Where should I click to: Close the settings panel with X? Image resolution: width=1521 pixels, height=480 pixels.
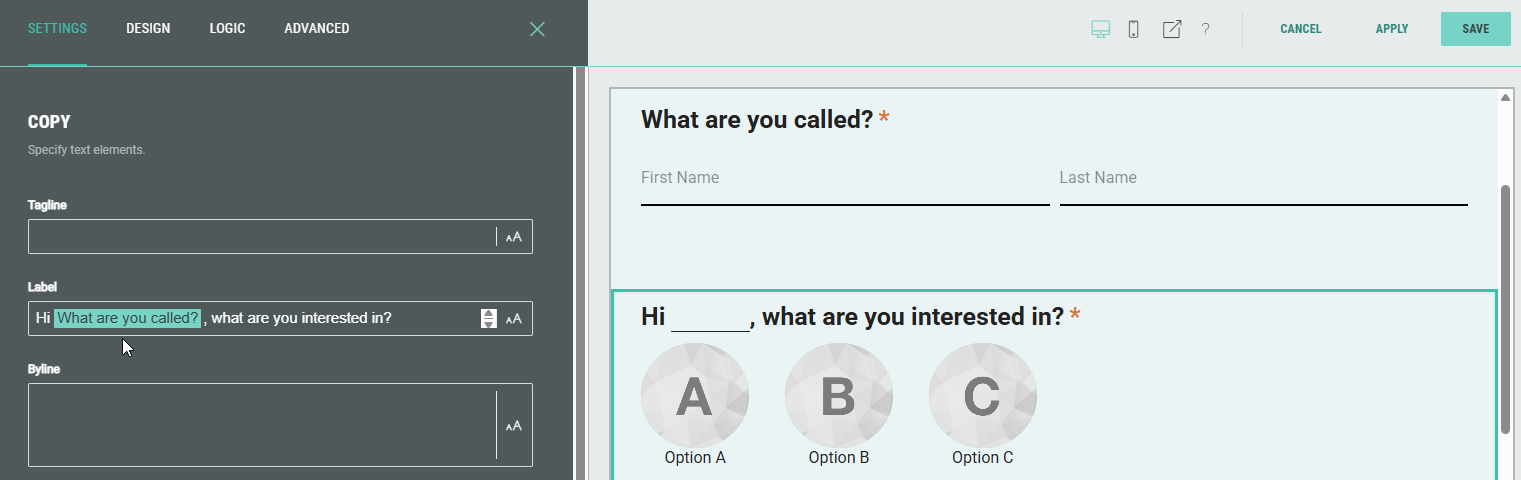tap(537, 29)
